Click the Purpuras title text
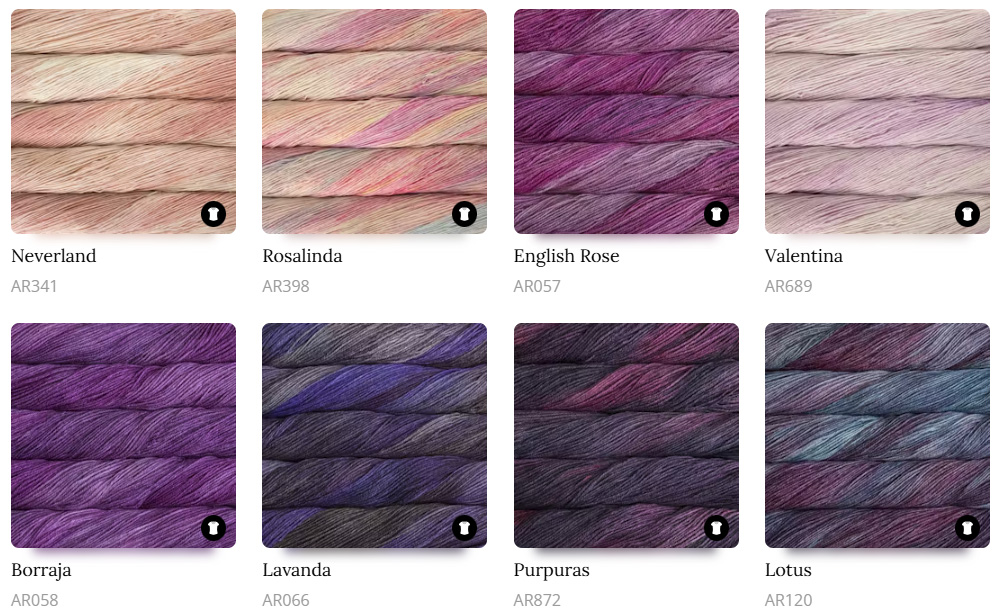999x614 pixels. (x=552, y=571)
